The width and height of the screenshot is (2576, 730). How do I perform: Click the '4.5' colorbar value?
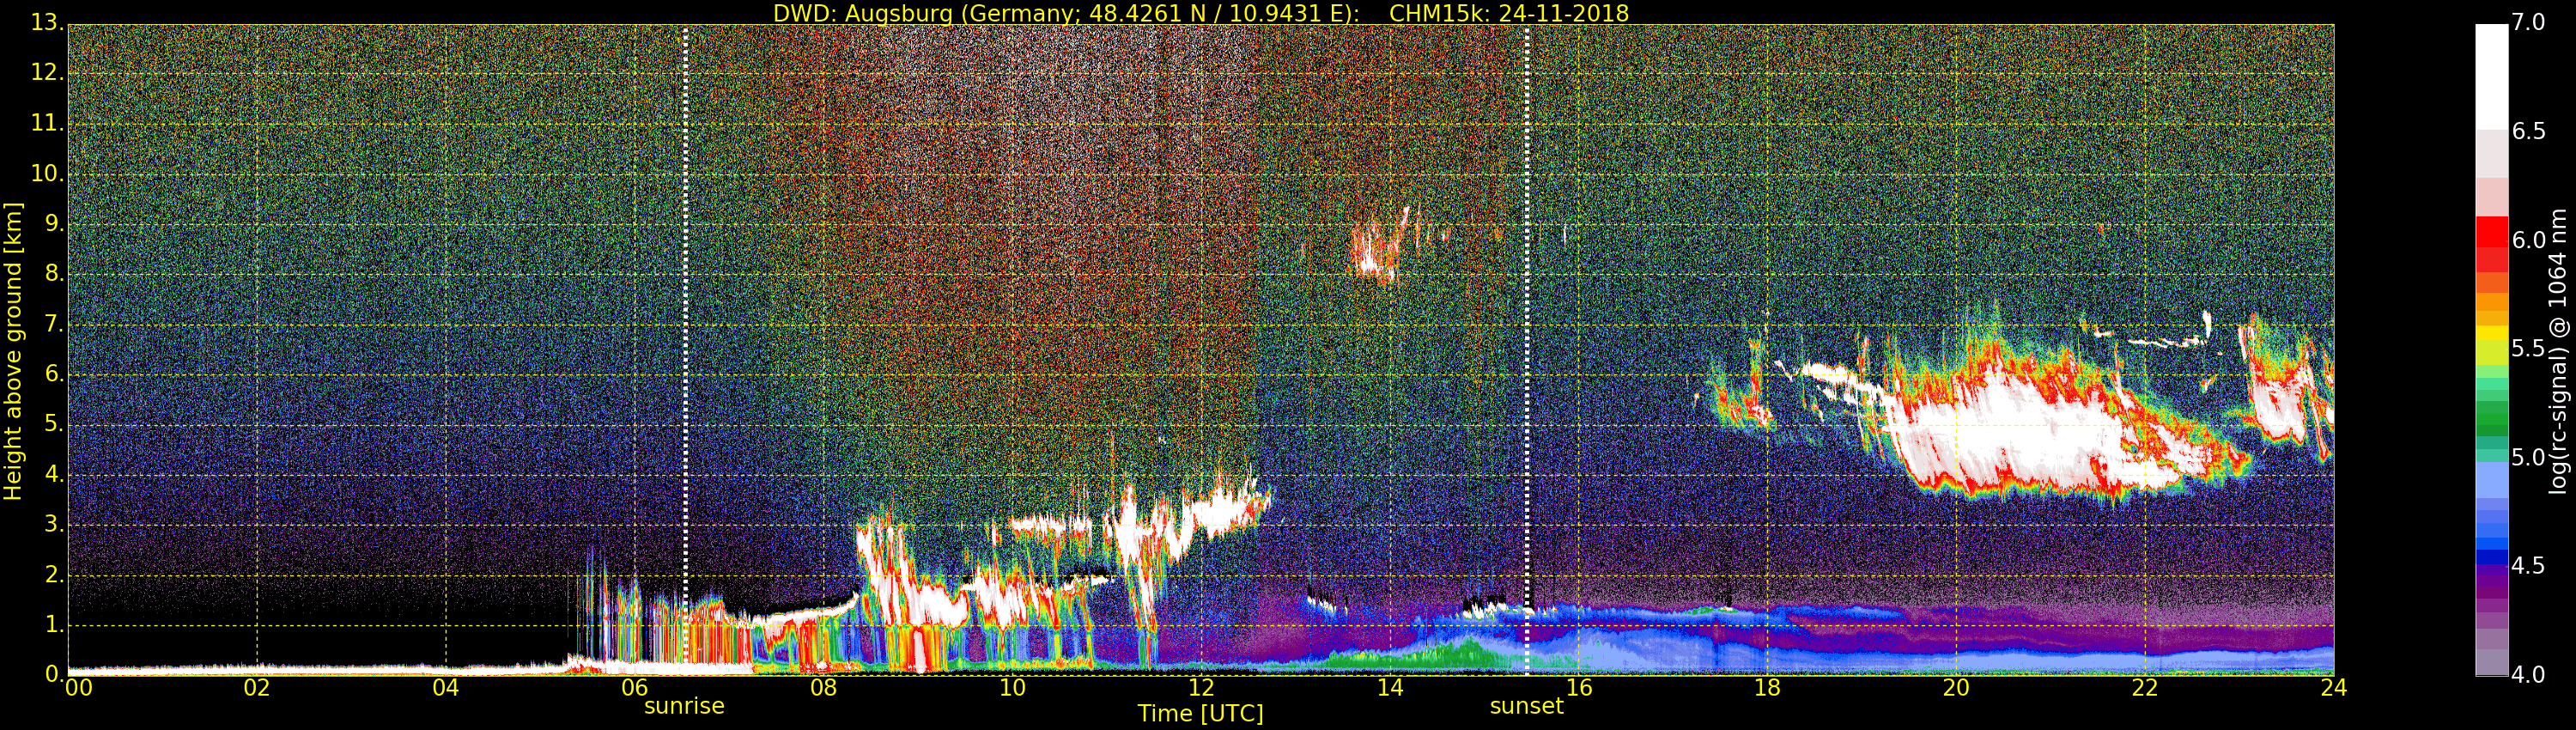(2528, 566)
